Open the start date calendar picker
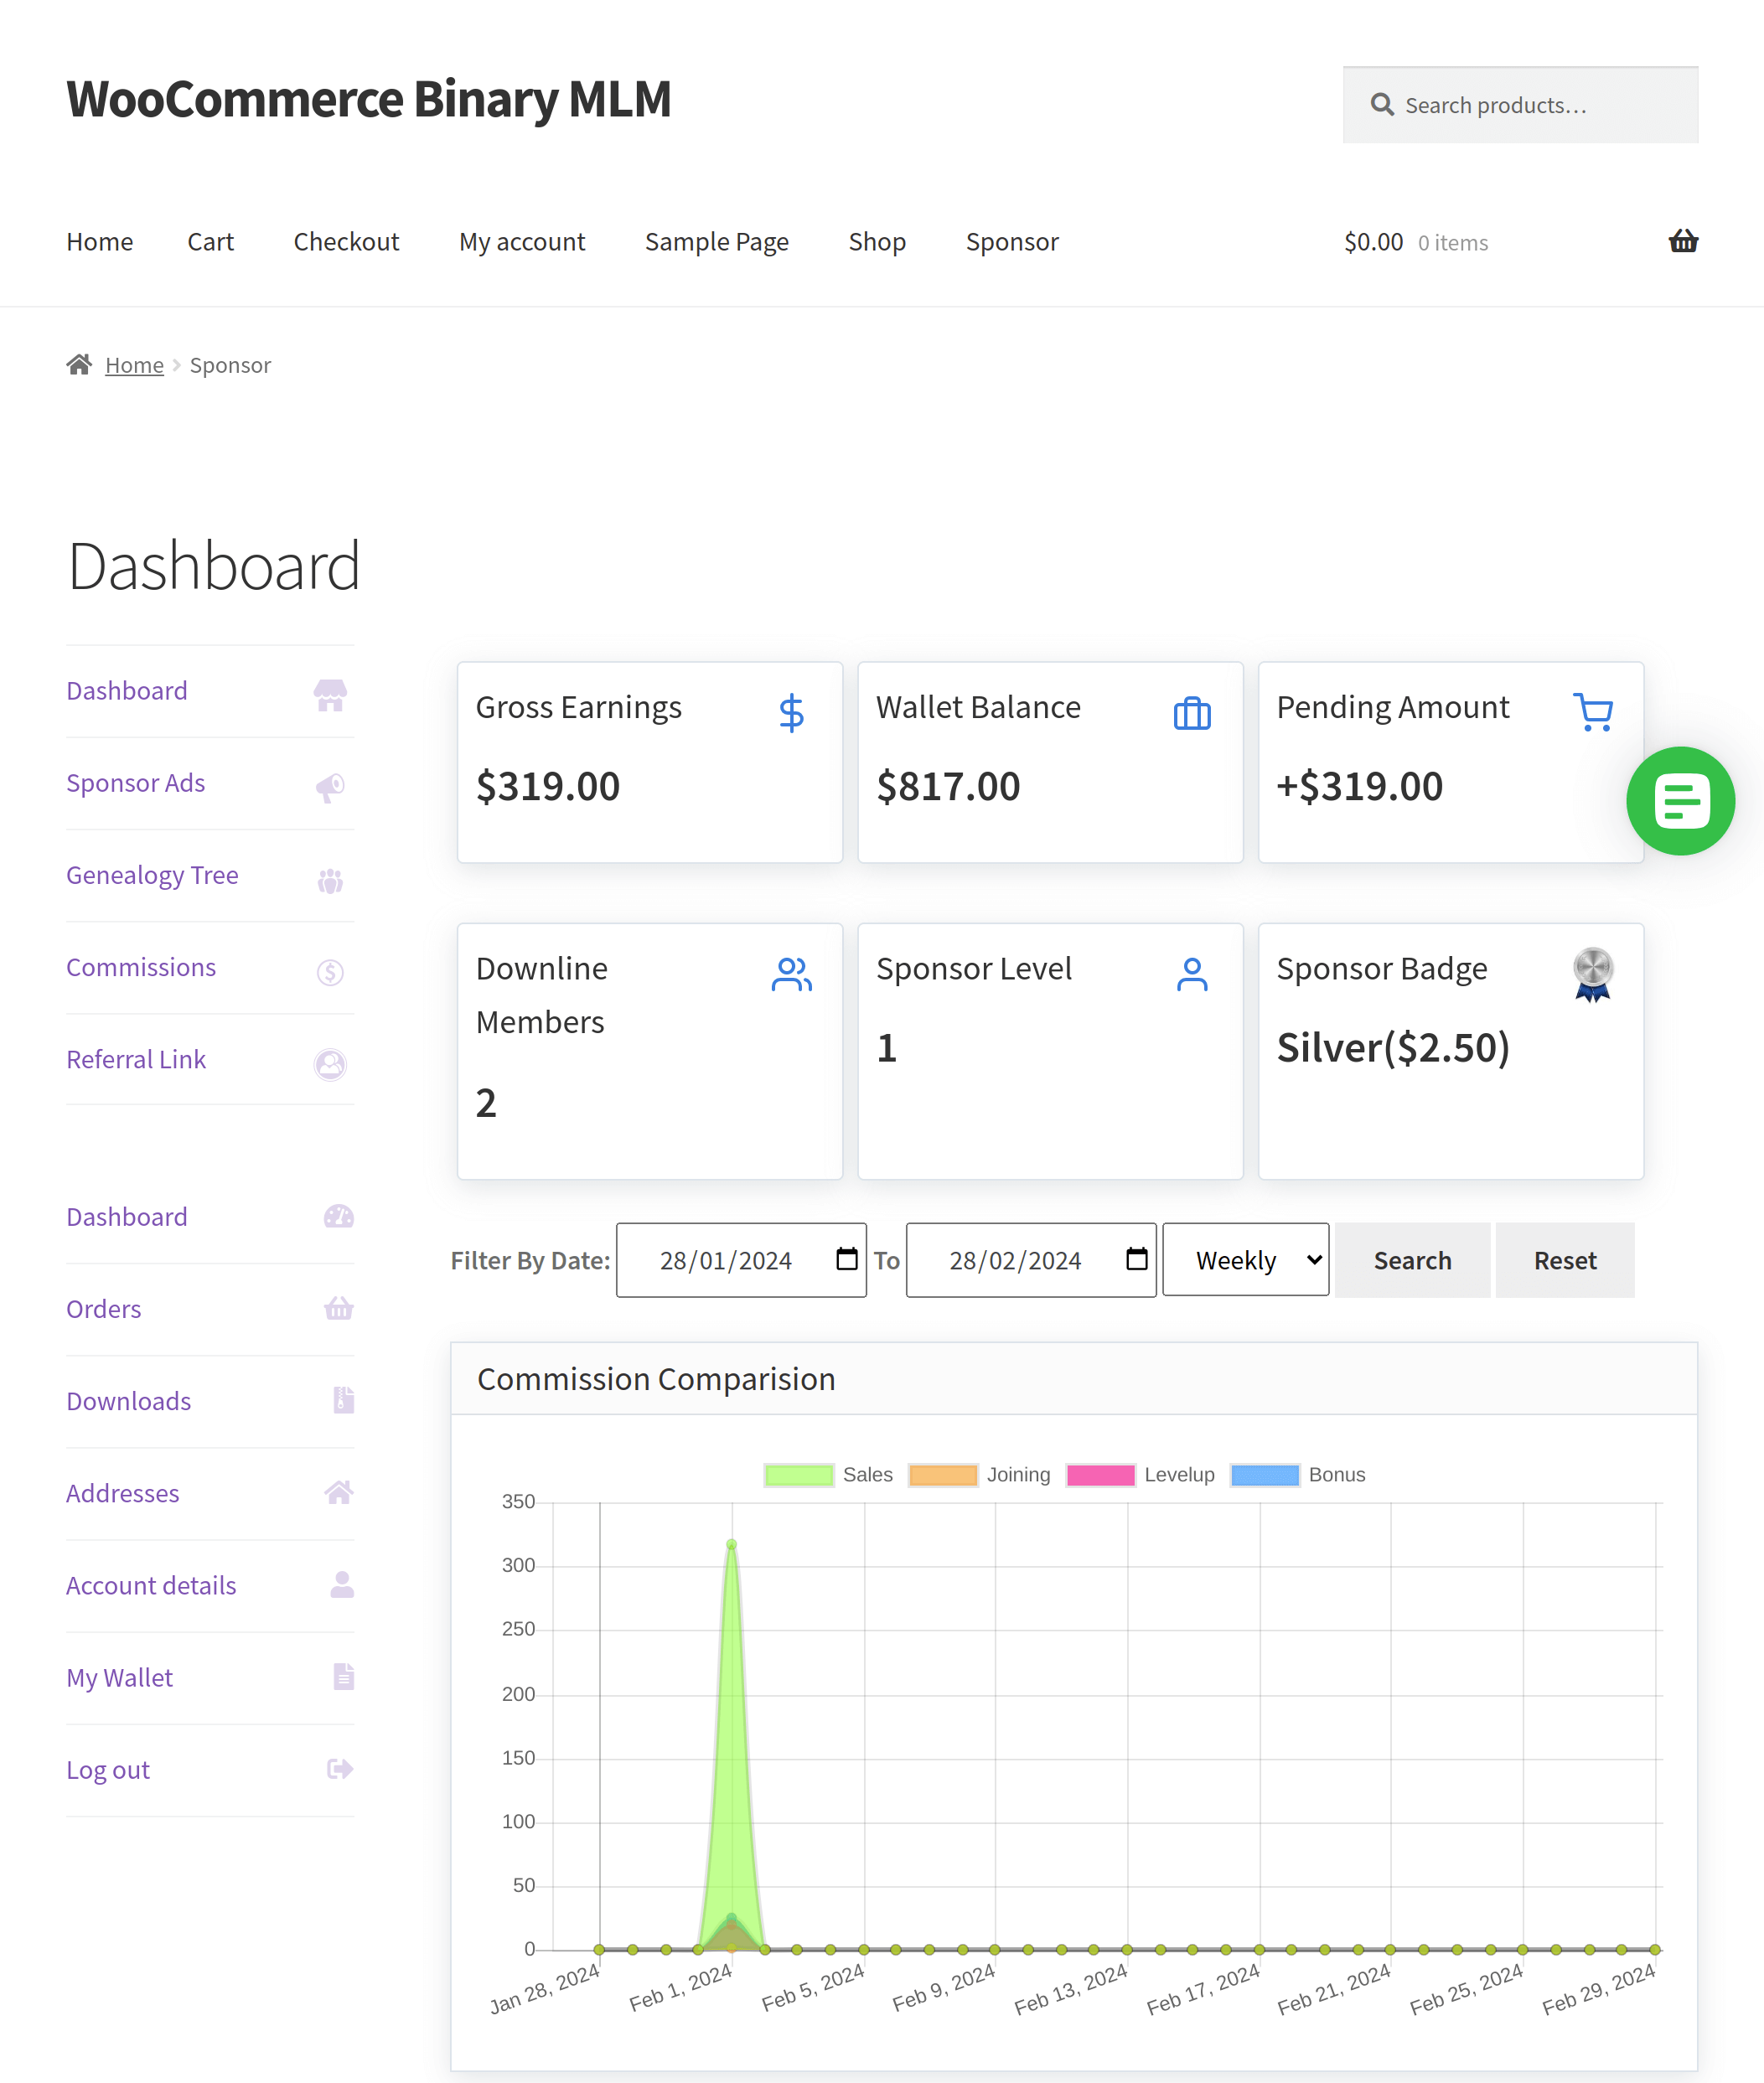This screenshot has height=2083, width=1764. click(x=846, y=1259)
